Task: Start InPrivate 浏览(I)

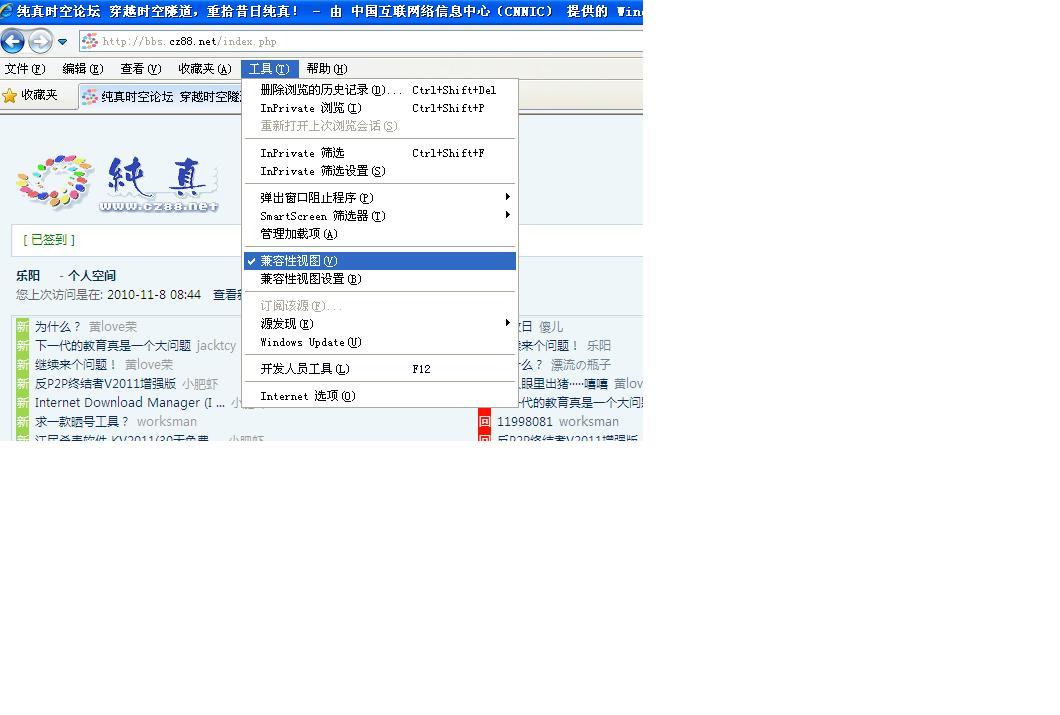Action: pos(380,108)
